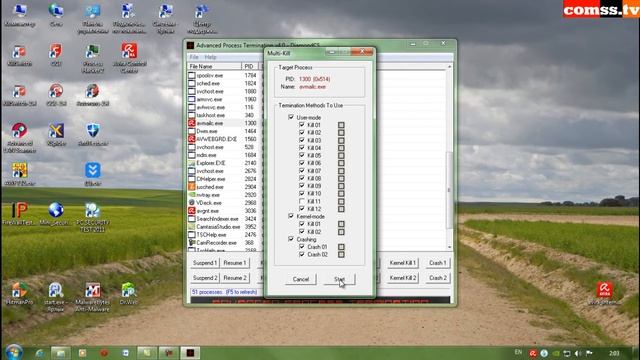Click Suspend 1 button

205,263
